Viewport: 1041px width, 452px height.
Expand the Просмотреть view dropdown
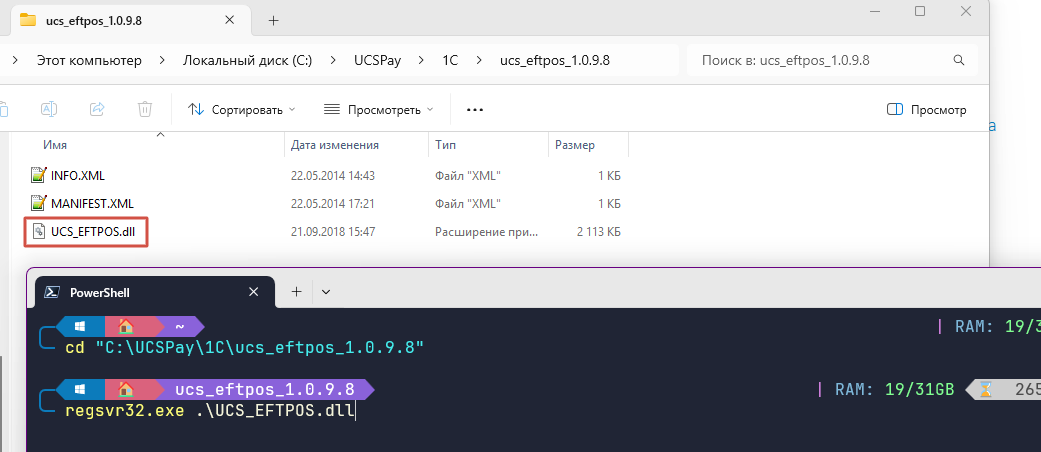coord(378,109)
